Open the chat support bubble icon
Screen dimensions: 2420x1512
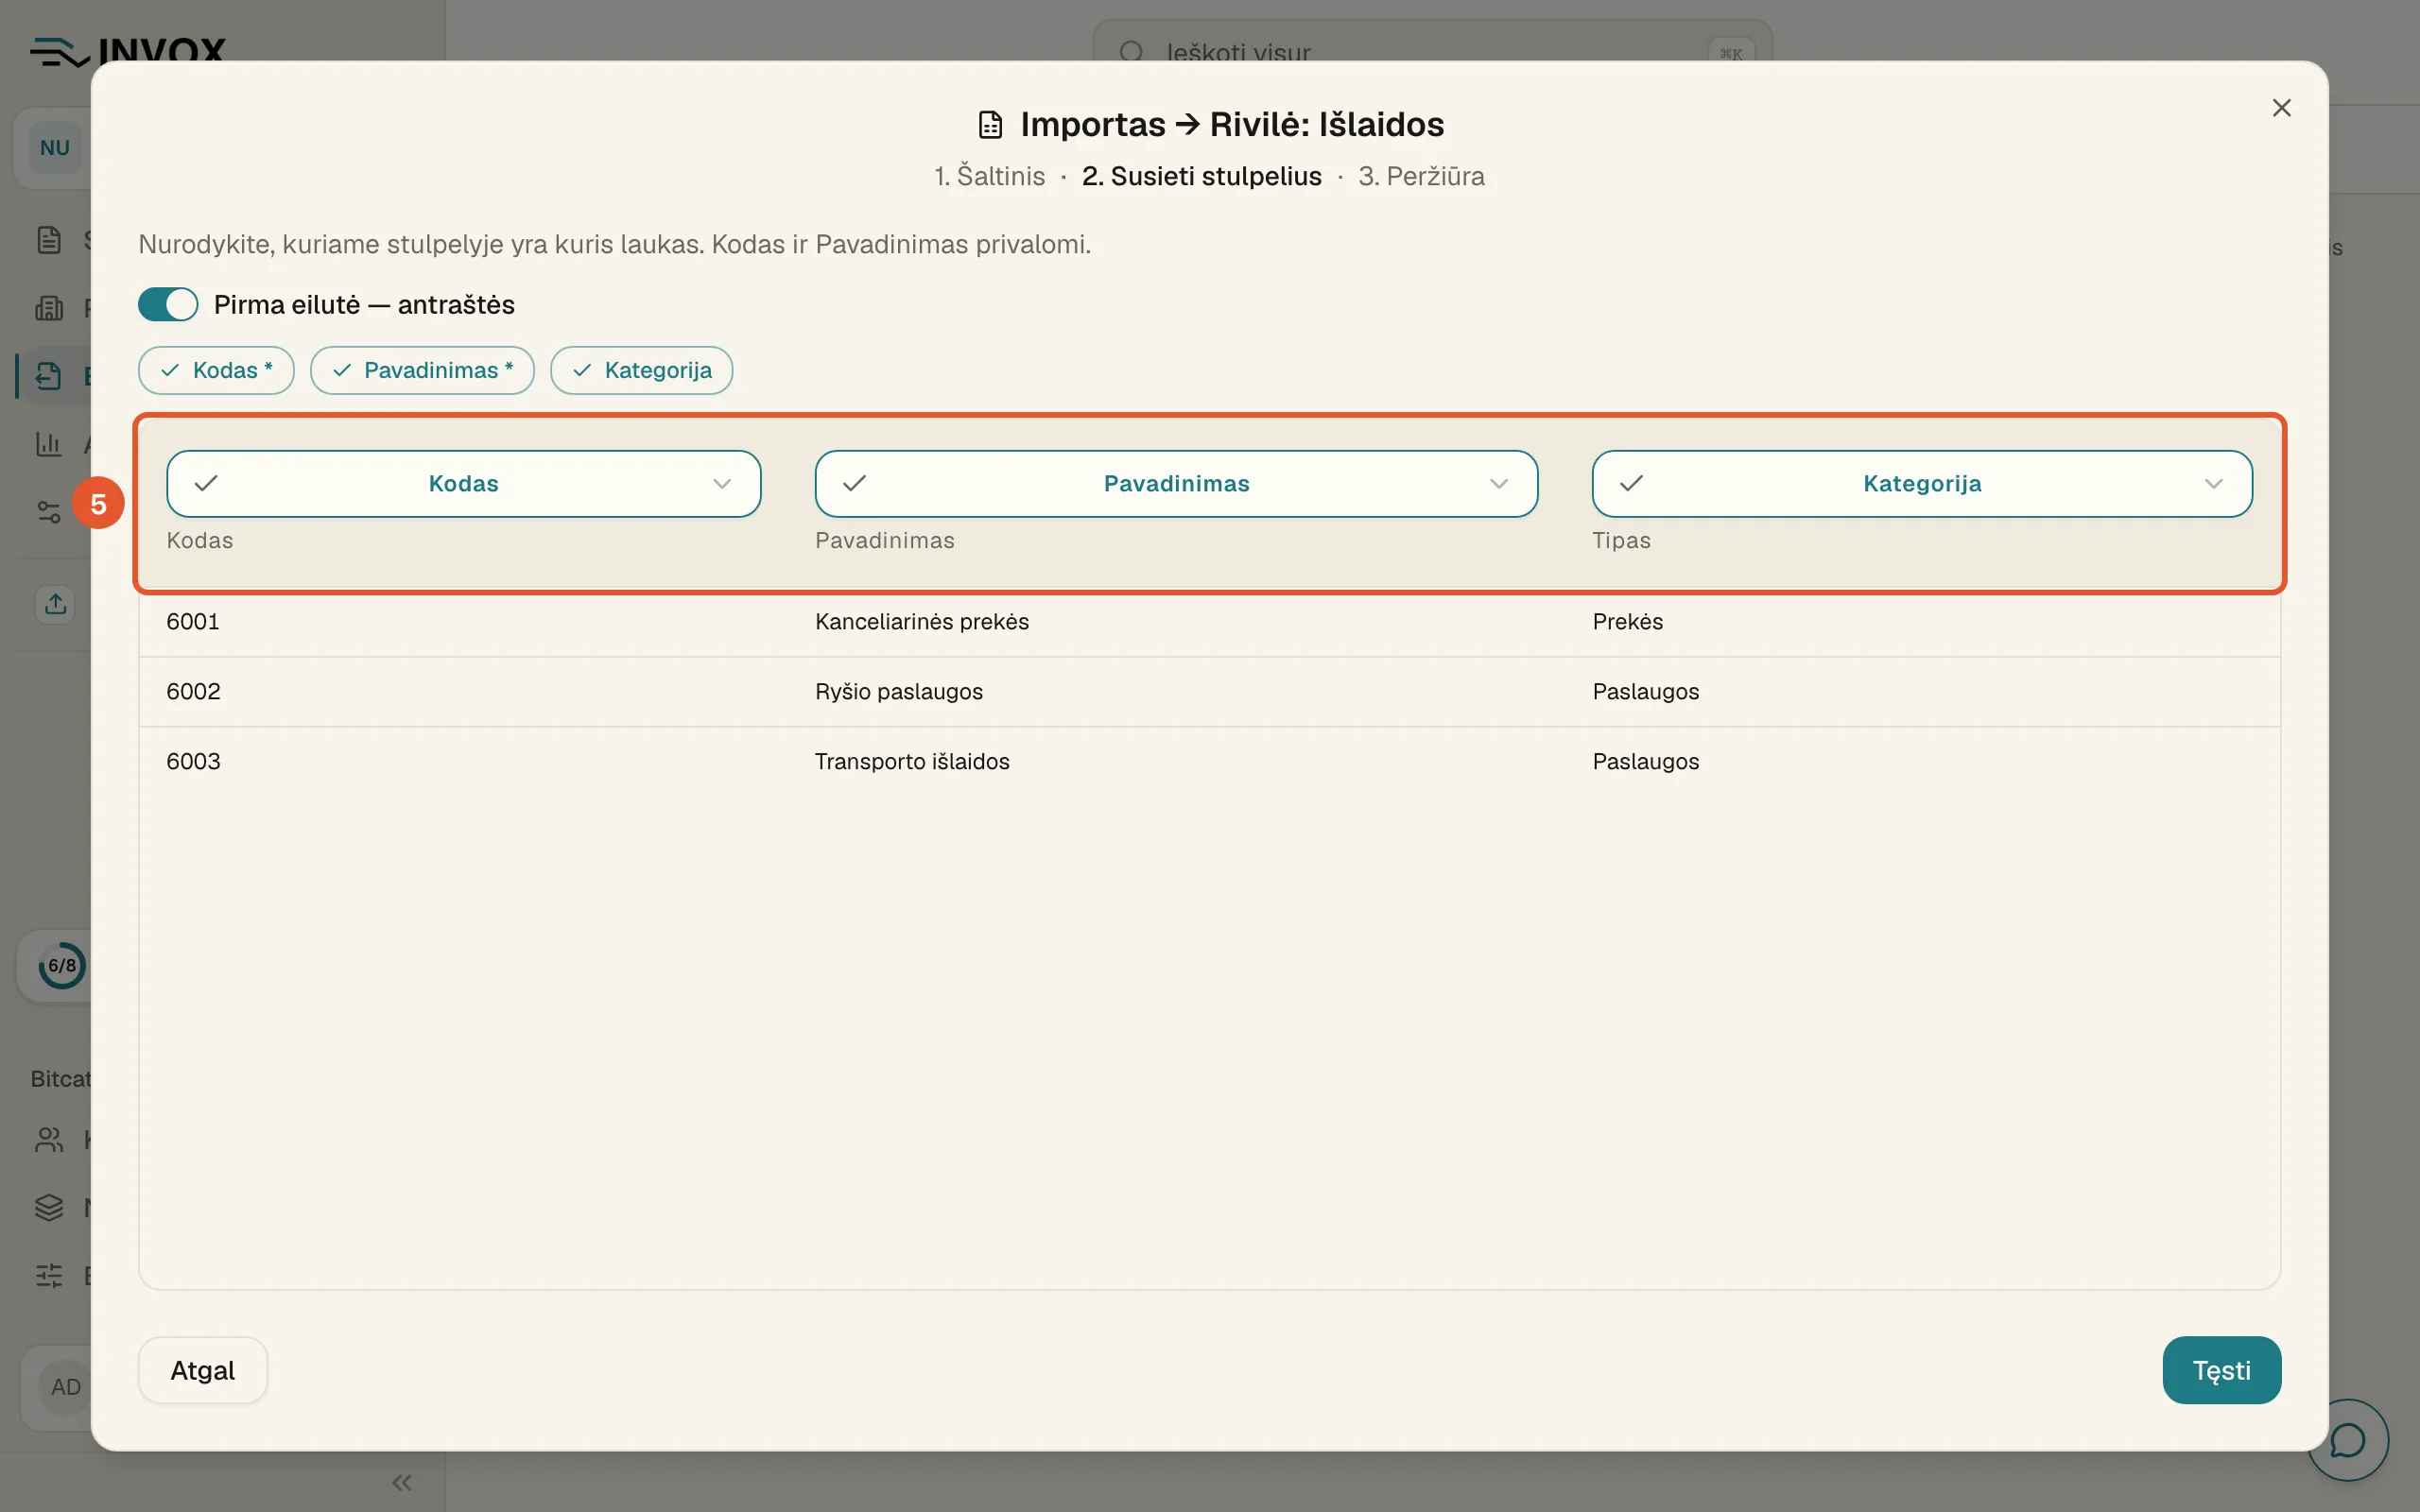point(2348,1440)
